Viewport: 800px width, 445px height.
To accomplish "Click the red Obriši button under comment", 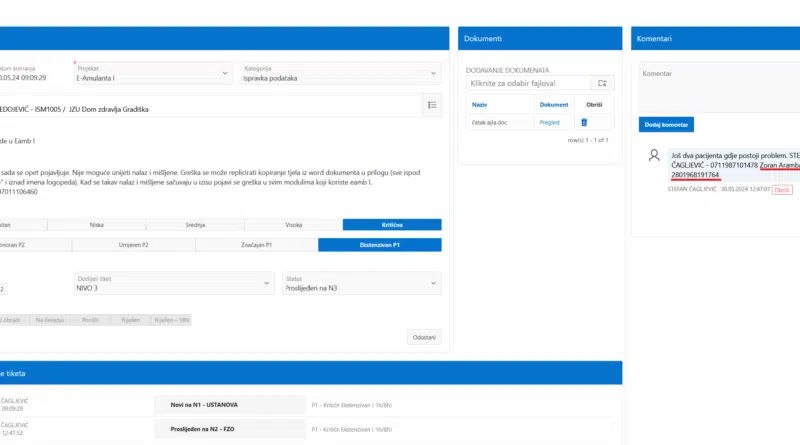I will pyautogui.click(x=782, y=189).
